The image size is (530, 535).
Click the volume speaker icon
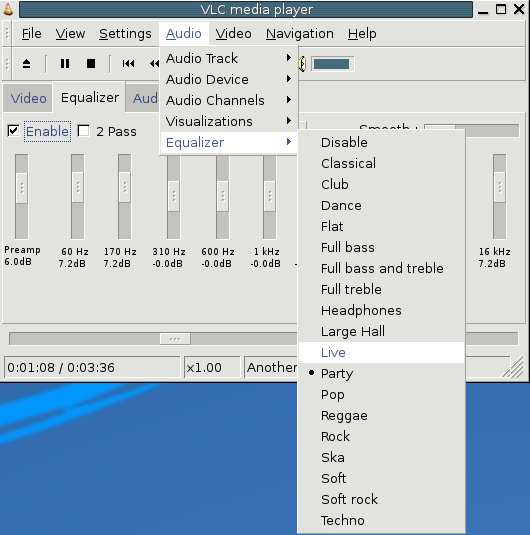coord(302,64)
